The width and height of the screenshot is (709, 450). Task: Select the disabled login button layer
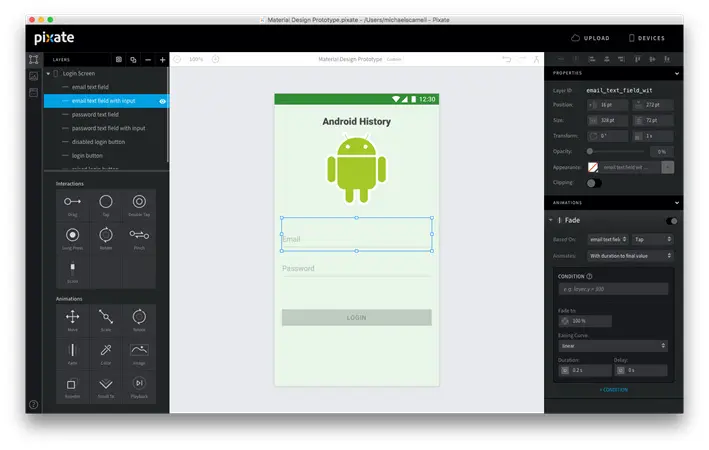[98, 142]
